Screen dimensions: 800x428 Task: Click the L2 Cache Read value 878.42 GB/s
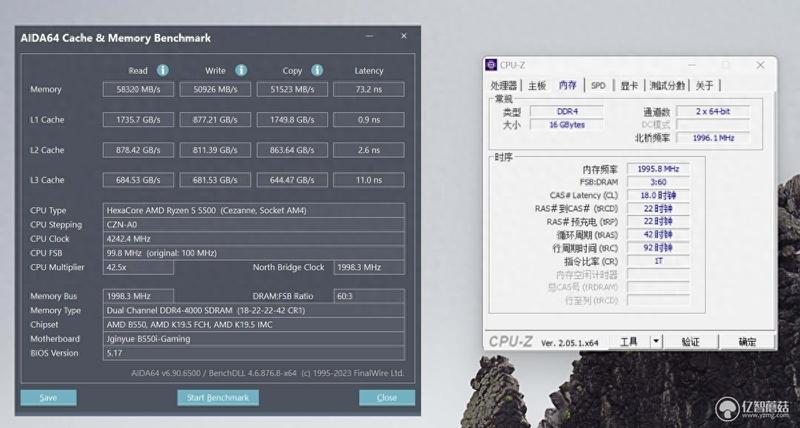(x=138, y=150)
